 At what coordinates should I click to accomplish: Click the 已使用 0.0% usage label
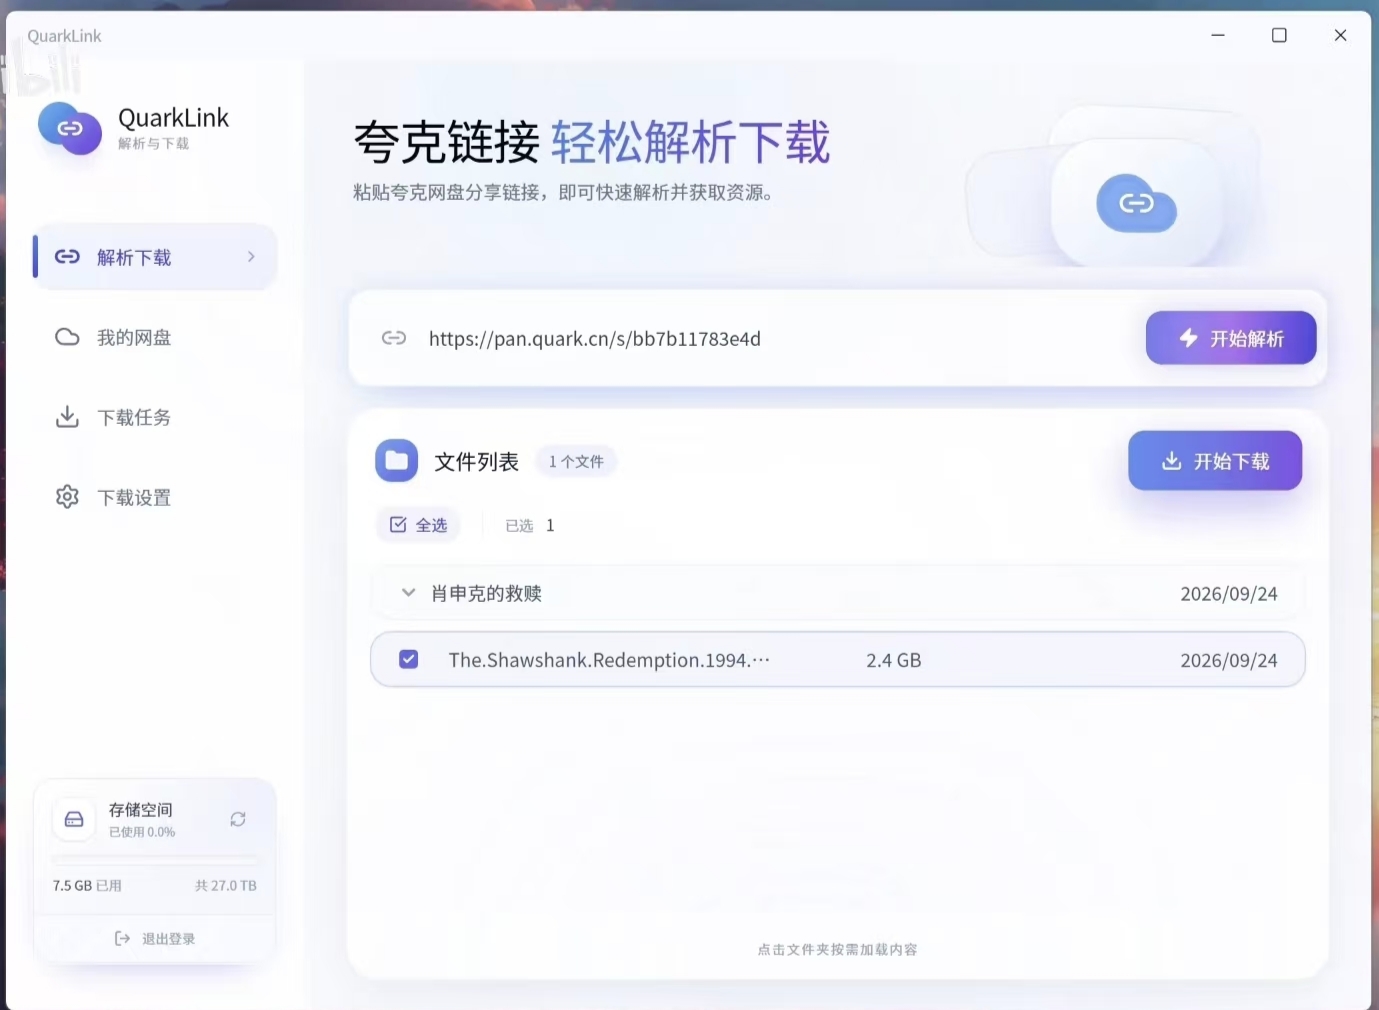[142, 832]
